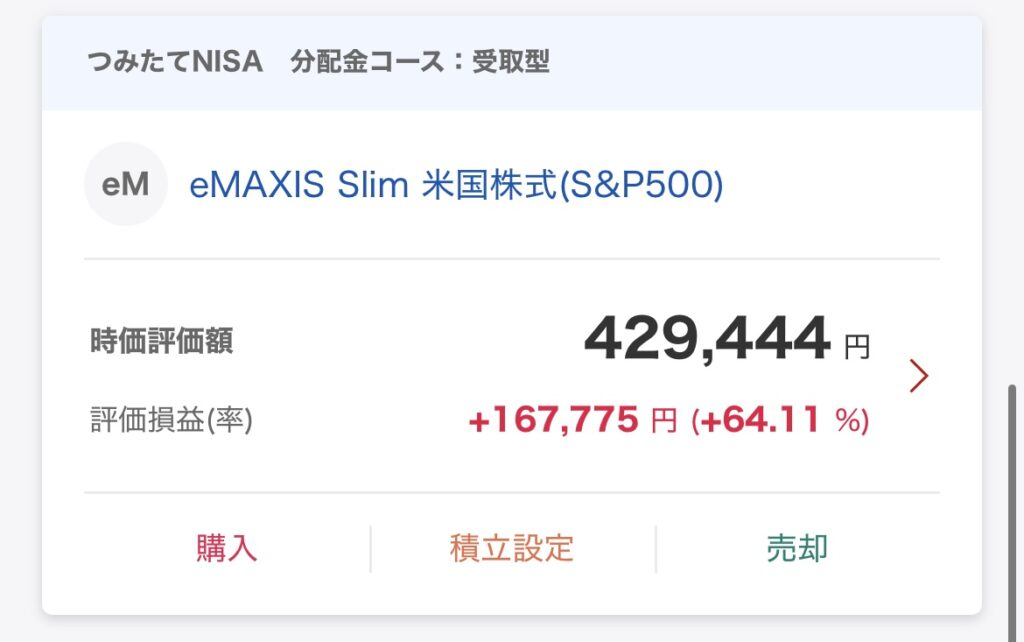Tap the 購入 button
Image resolution: width=1024 pixels, height=642 pixels.
[x=227, y=549]
